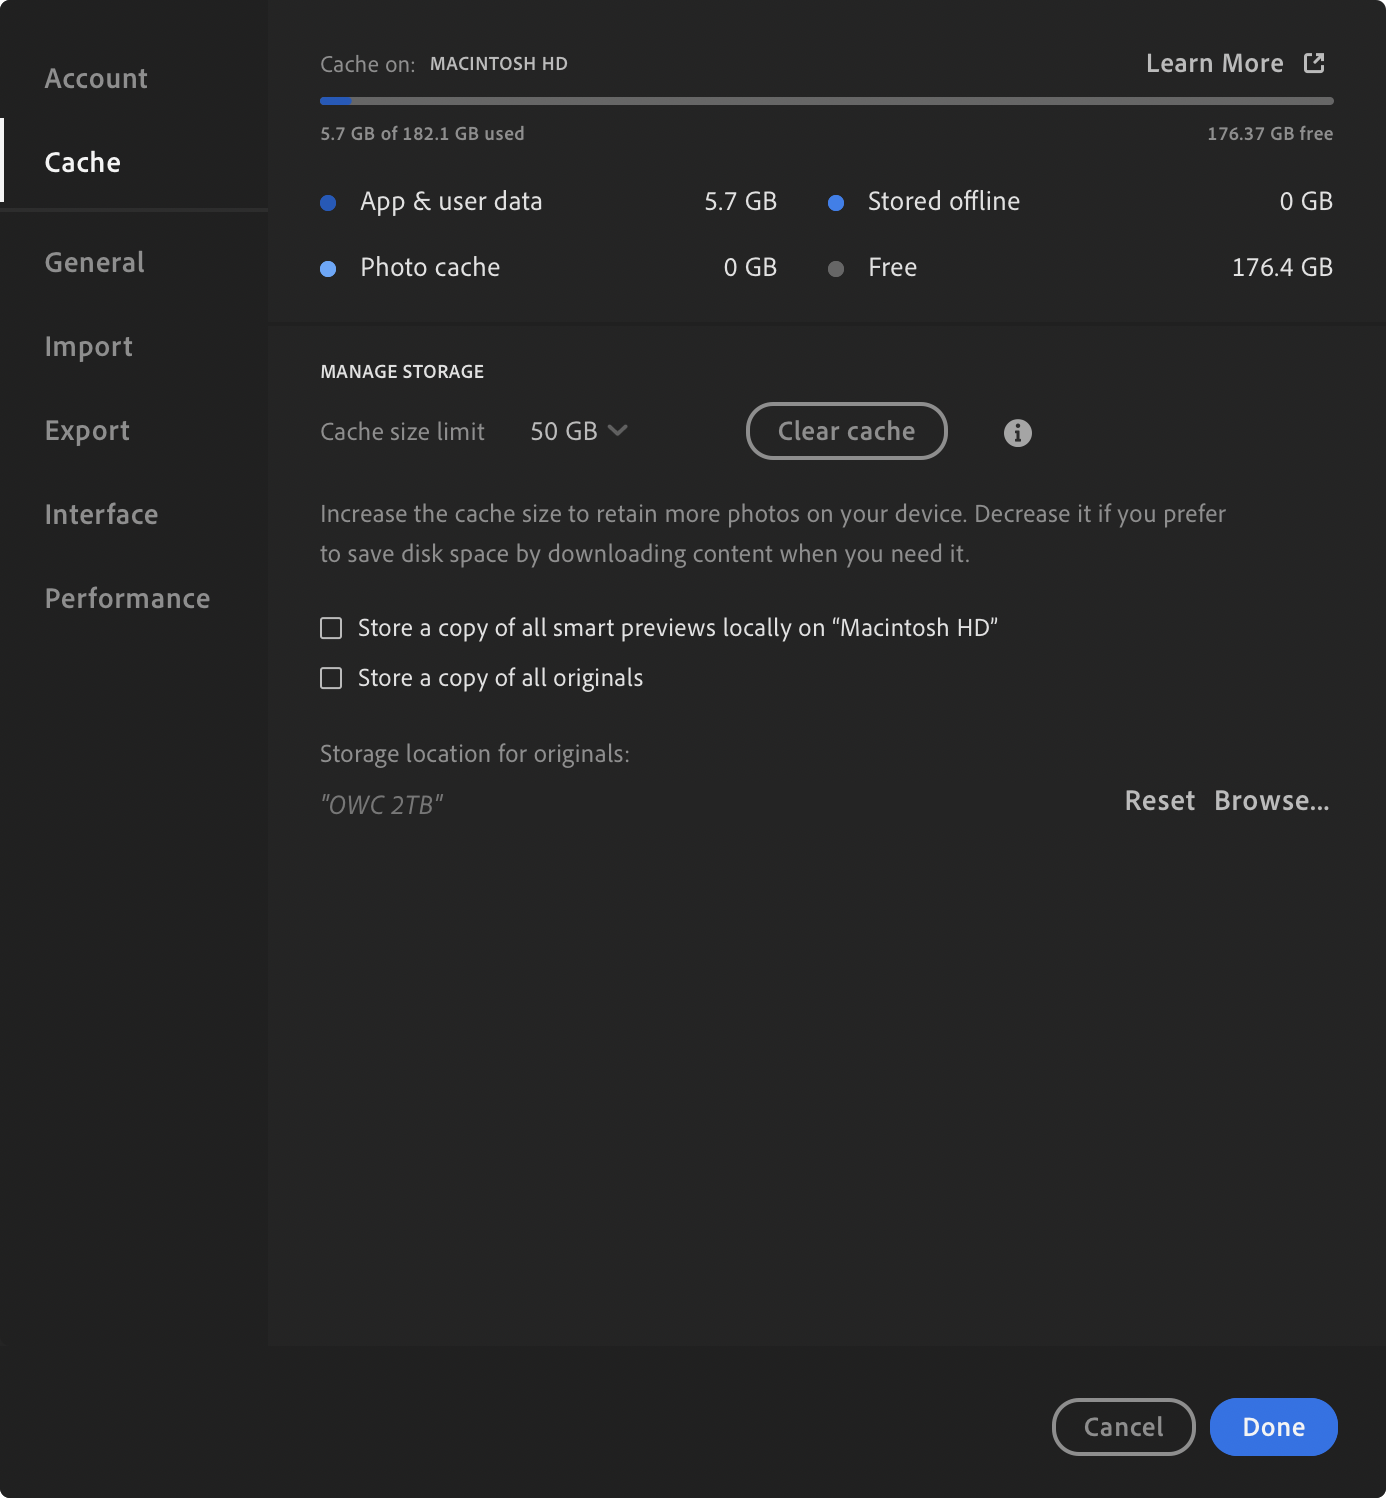Click the "176.37 GB free" text
This screenshot has height=1498, width=1386.
[1270, 134]
